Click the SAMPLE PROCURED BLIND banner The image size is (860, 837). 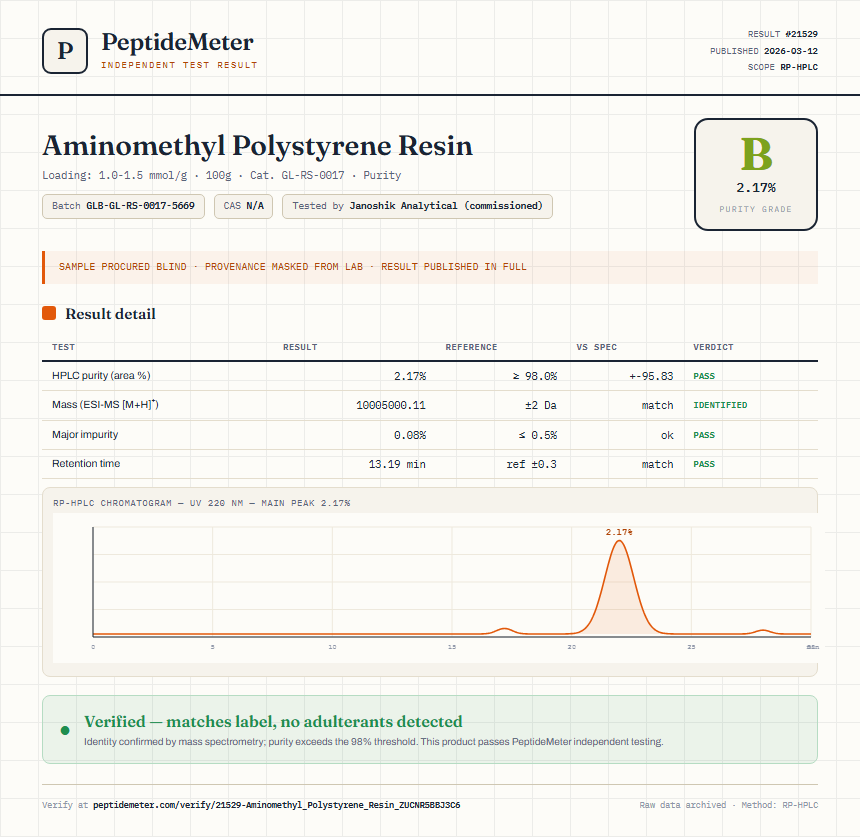[x=430, y=267]
